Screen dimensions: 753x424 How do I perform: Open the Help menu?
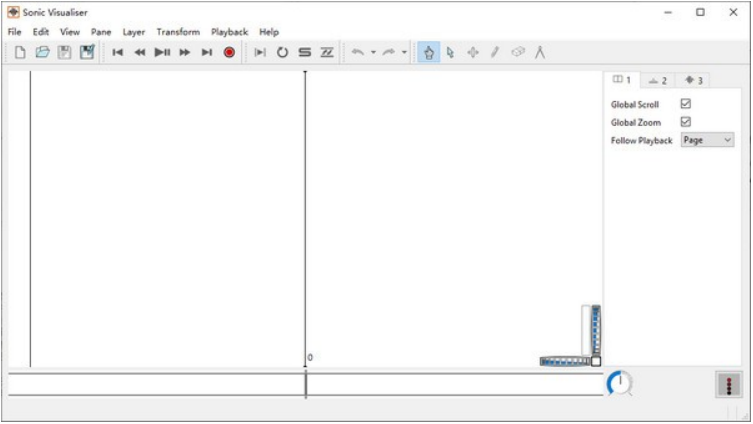coord(269,32)
